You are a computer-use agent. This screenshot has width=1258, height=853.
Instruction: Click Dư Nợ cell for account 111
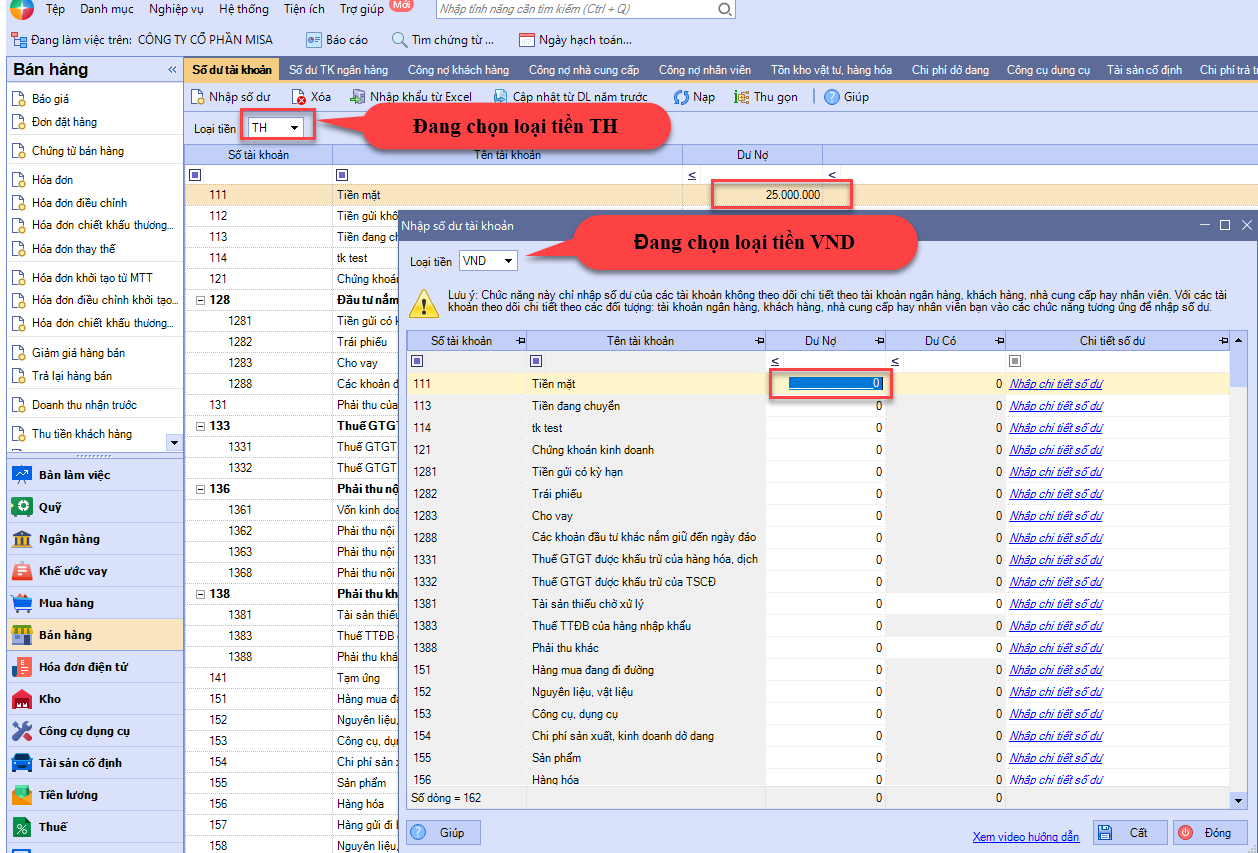[830, 383]
